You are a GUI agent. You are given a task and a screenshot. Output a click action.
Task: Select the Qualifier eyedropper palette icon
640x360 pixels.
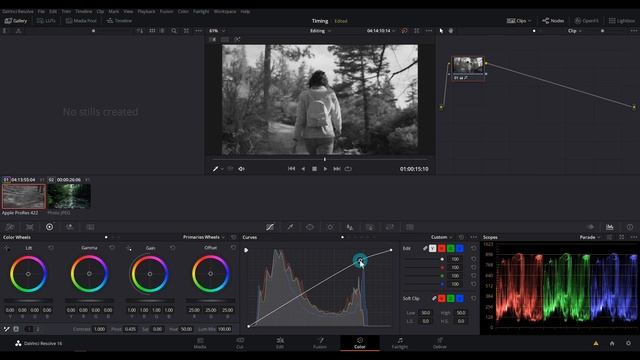click(290, 227)
